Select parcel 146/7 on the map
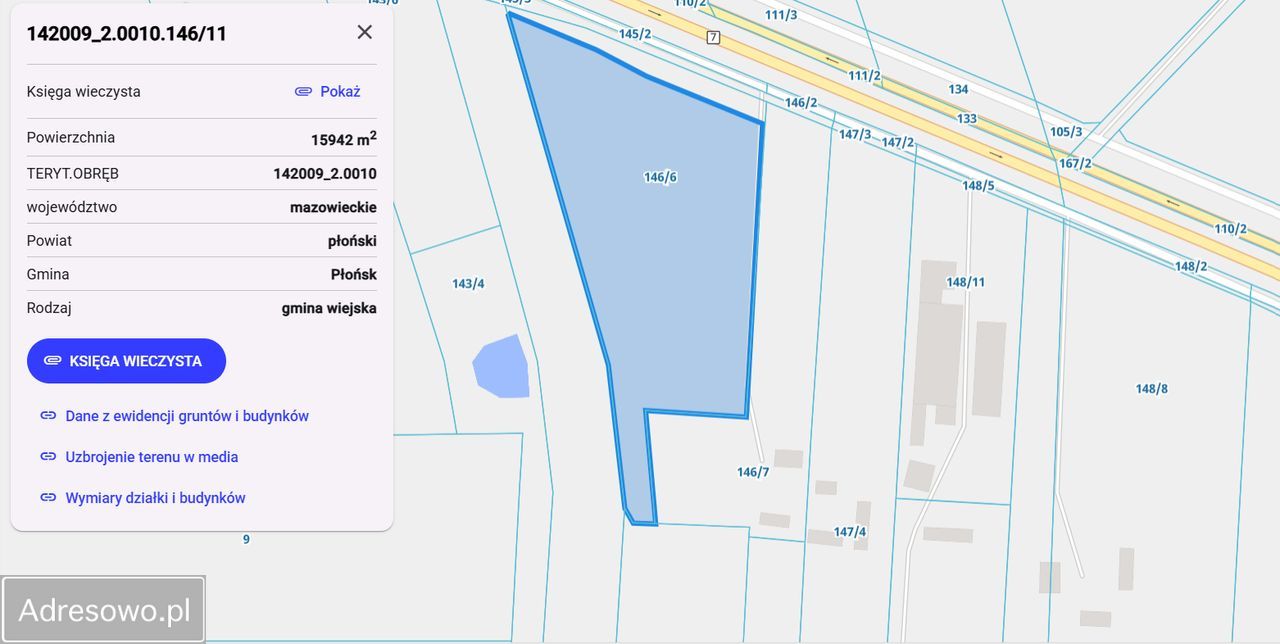1280x644 pixels. [x=752, y=472]
